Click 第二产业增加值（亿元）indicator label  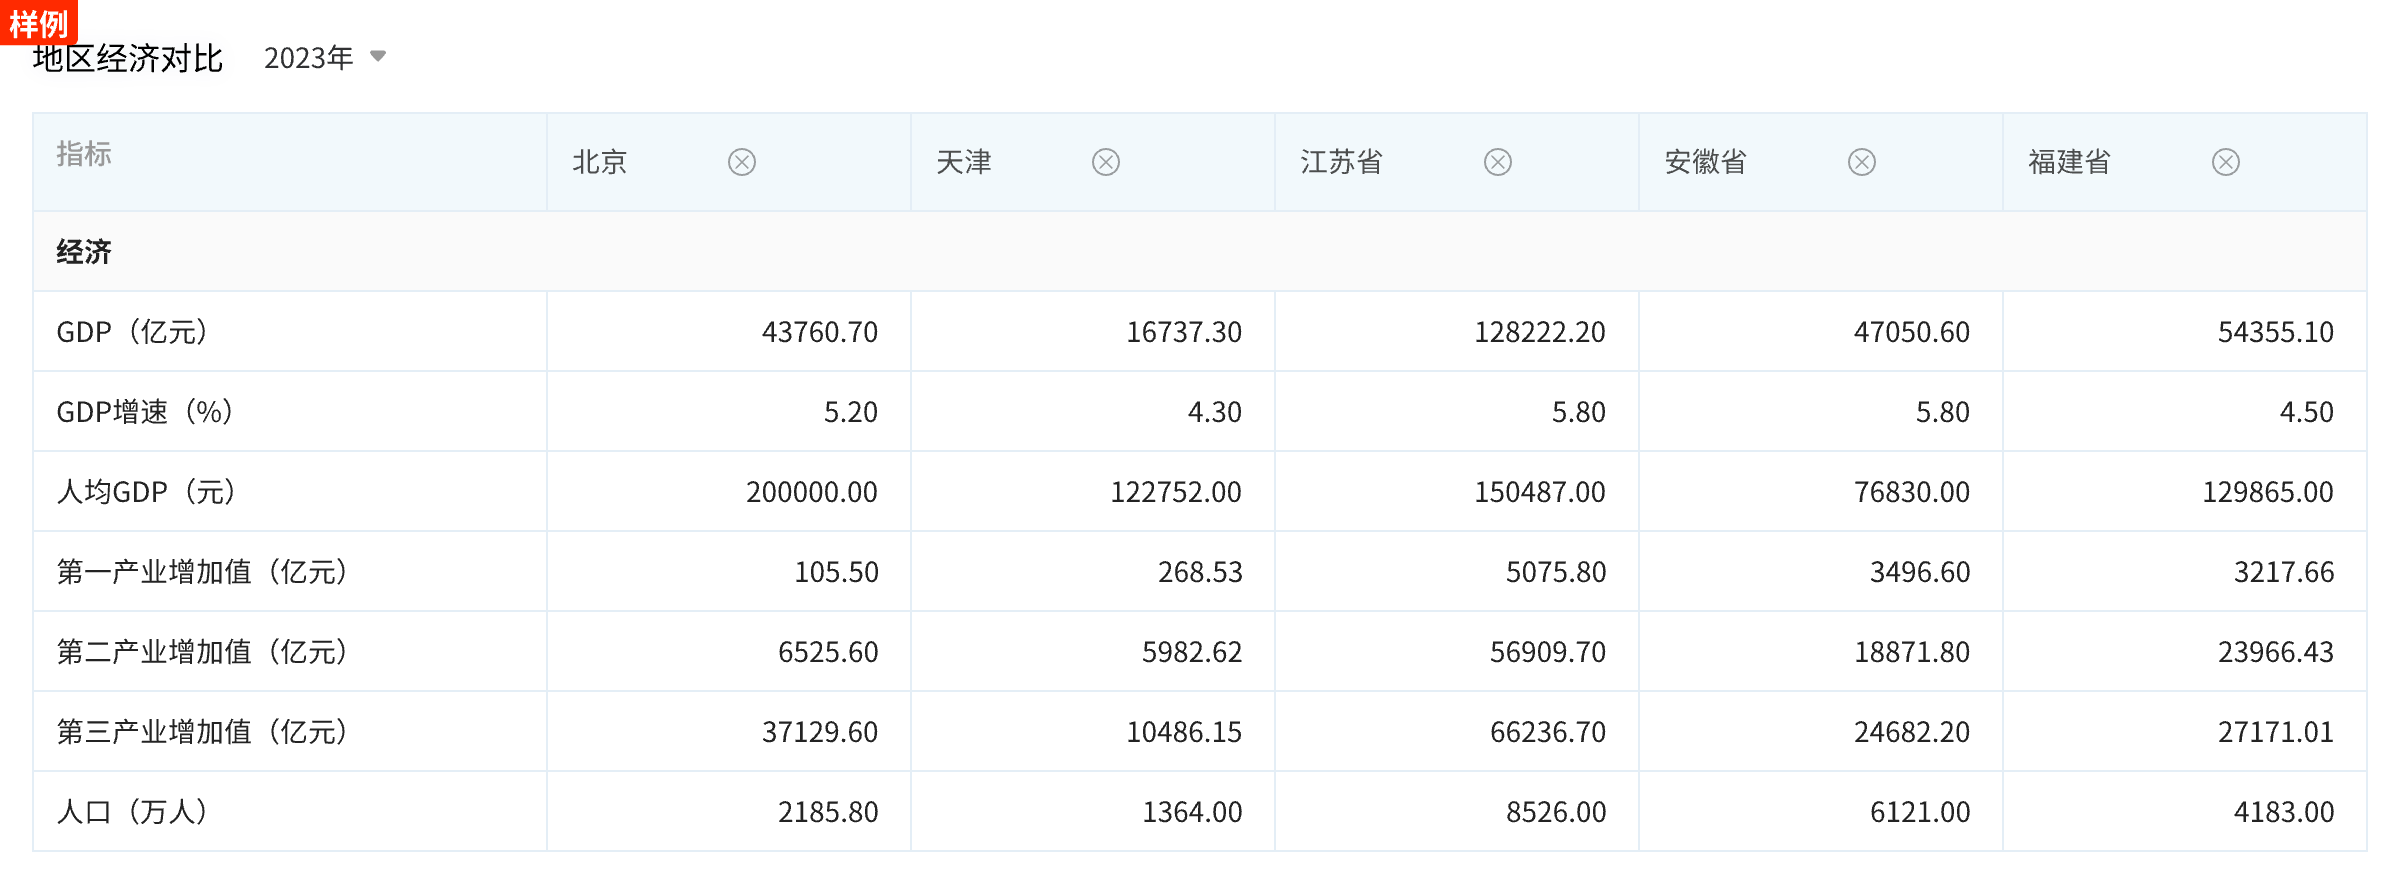[202, 652]
